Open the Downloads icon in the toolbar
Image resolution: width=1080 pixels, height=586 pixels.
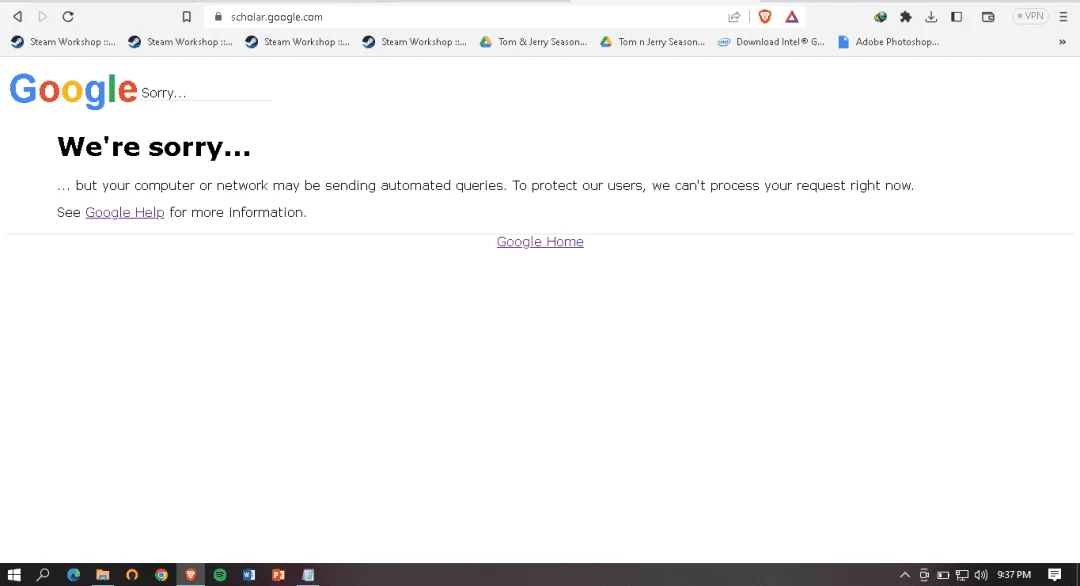pos(931,17)
